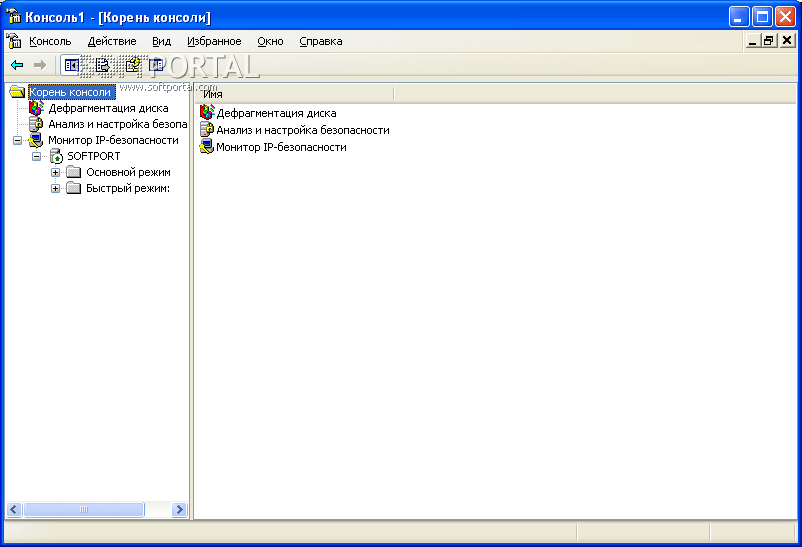Screen dimensions: 802x547
Task: Click the Help toolbar icon
Action: coord(132,65)
